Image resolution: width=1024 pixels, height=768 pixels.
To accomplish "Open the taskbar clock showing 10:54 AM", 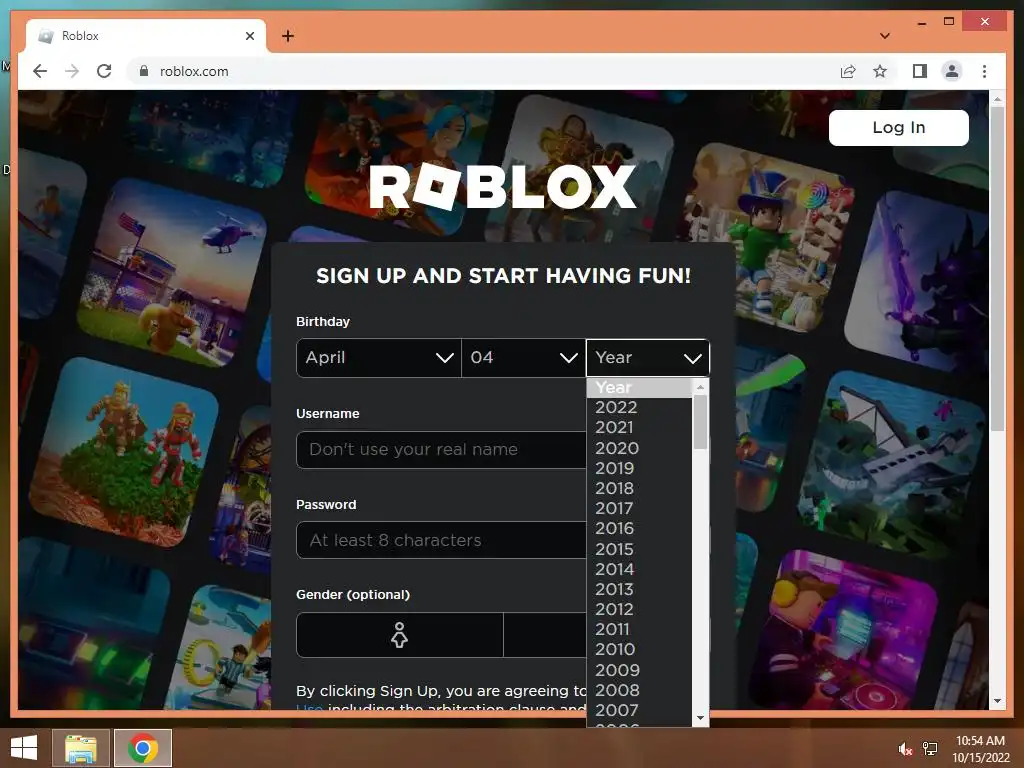I will [x=980, y=749].
